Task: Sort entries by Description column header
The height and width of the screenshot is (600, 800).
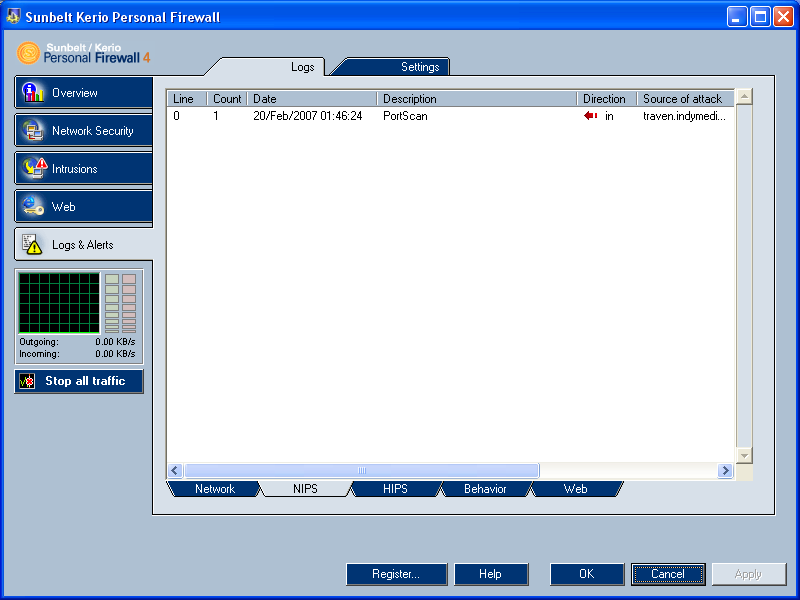Action: pos(476,99)
